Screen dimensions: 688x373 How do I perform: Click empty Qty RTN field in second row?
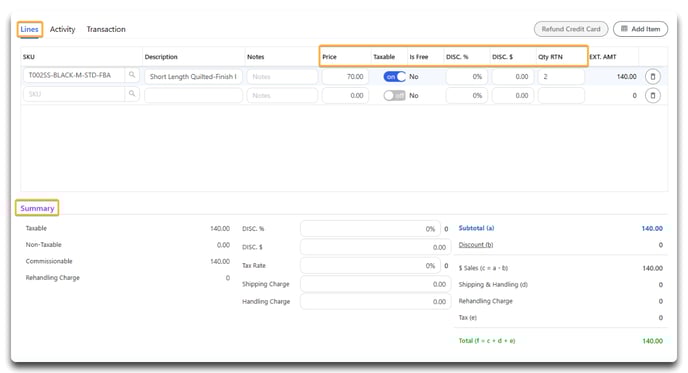pyautogui.click(x=561, y=95)
